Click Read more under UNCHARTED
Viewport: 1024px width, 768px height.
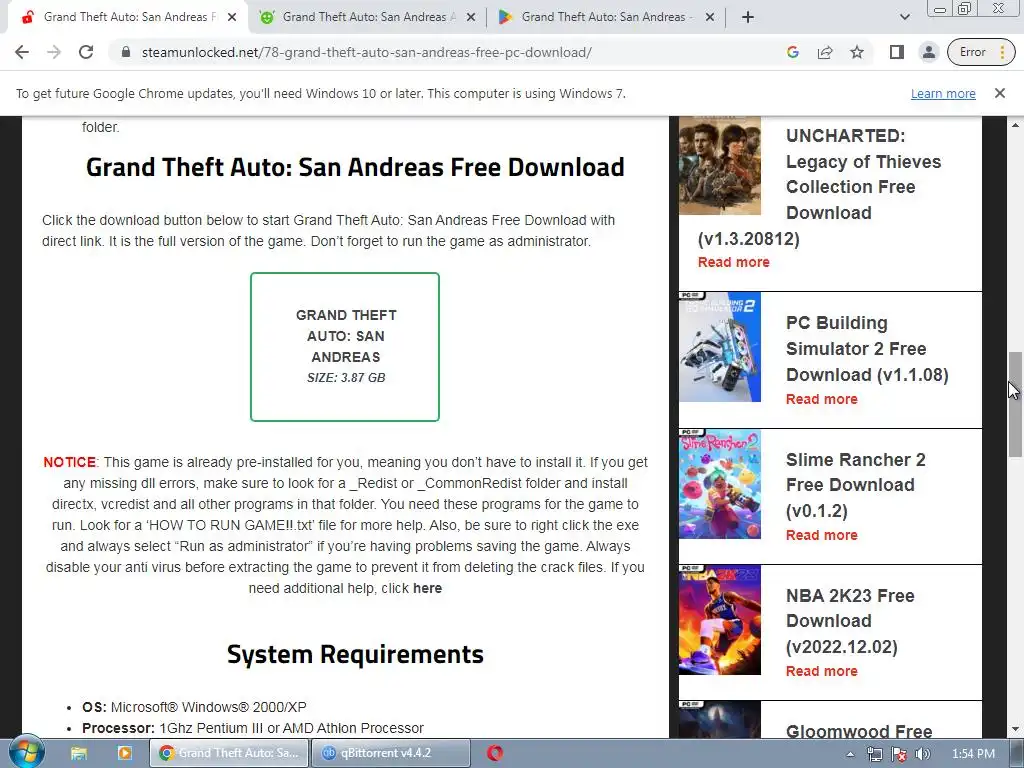coord(733,262)
